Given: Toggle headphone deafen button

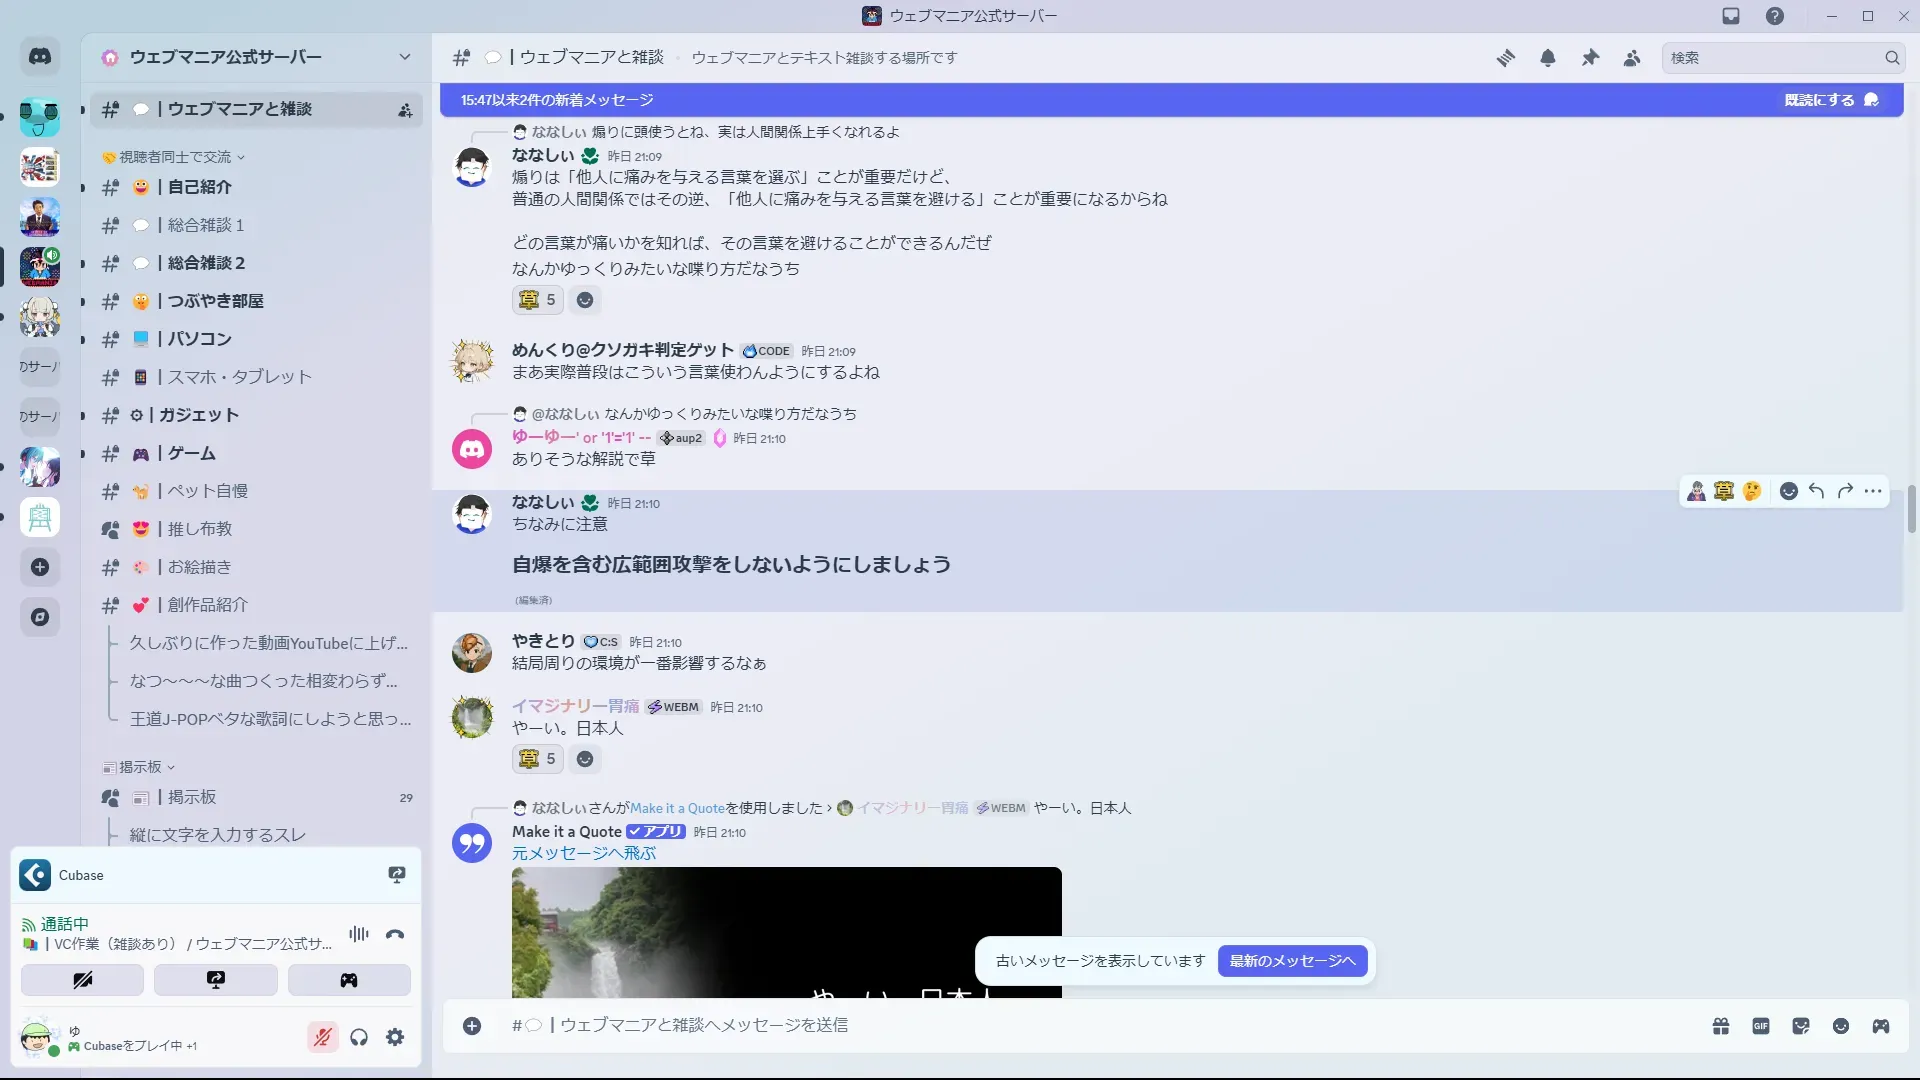Looking at the screenshot, I should click(x=359, y=1038).
